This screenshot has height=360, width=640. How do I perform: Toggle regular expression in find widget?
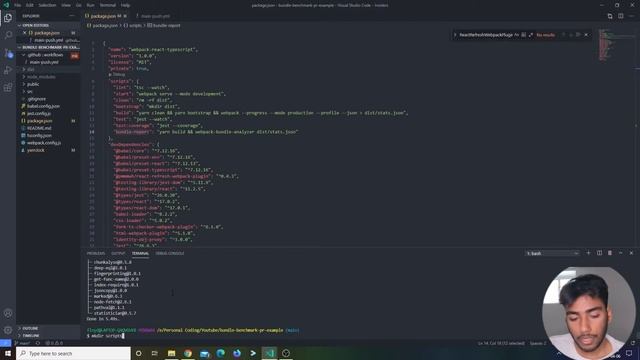pos(531,35)
